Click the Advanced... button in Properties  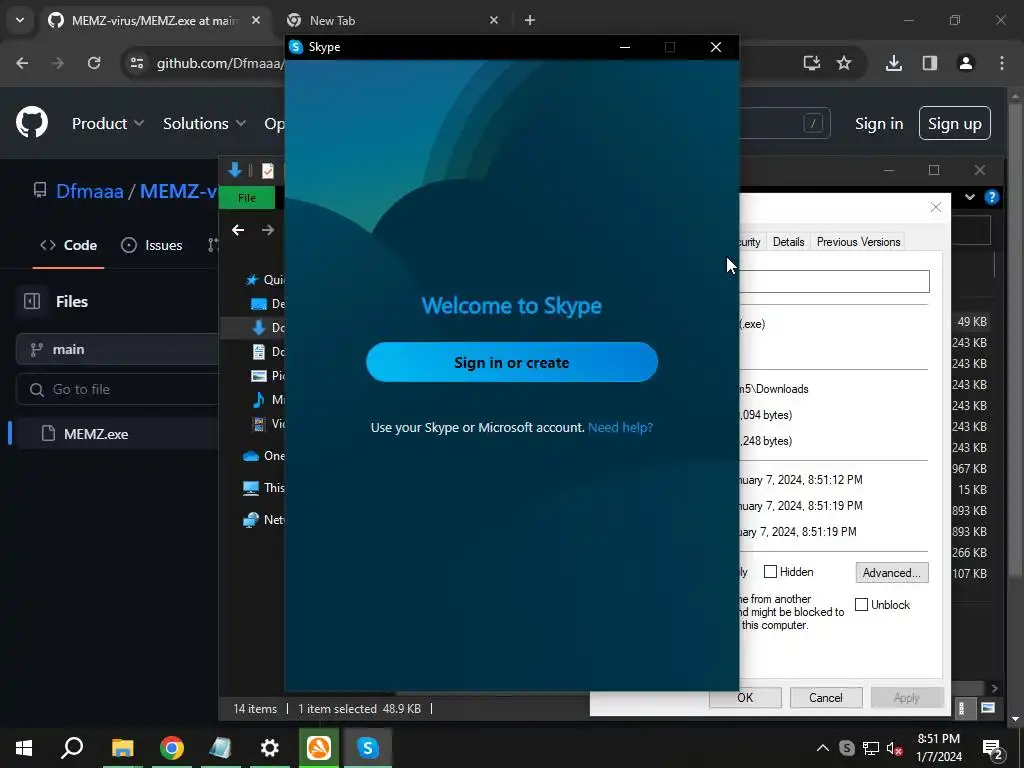[x=891, y=573]
